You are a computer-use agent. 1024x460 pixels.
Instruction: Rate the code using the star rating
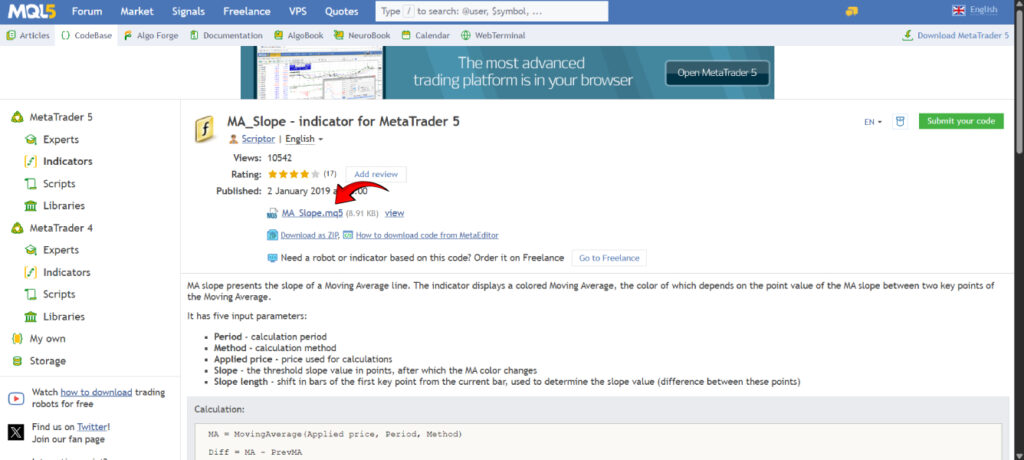click(x=293, y=174)
